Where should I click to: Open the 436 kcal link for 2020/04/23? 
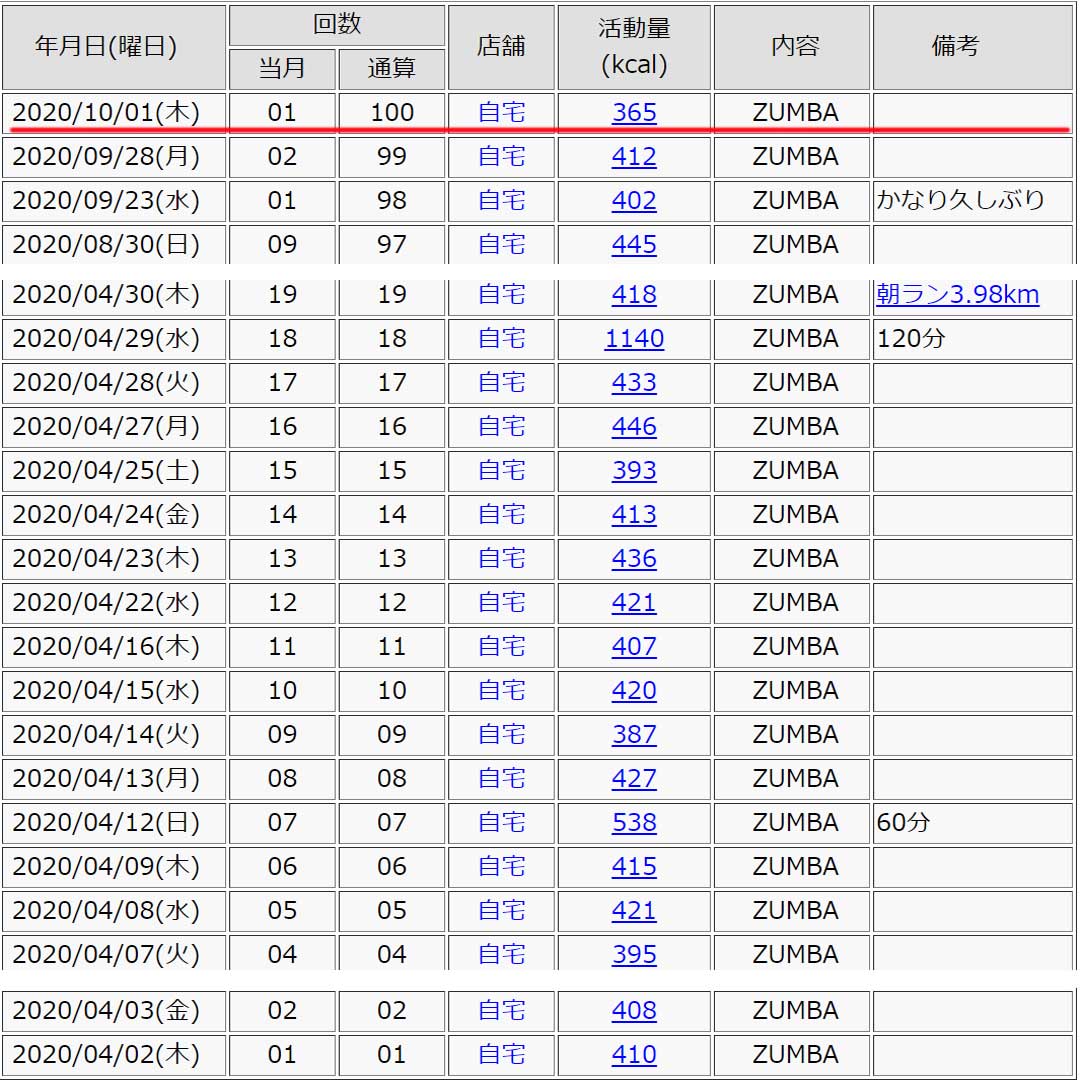634,559
